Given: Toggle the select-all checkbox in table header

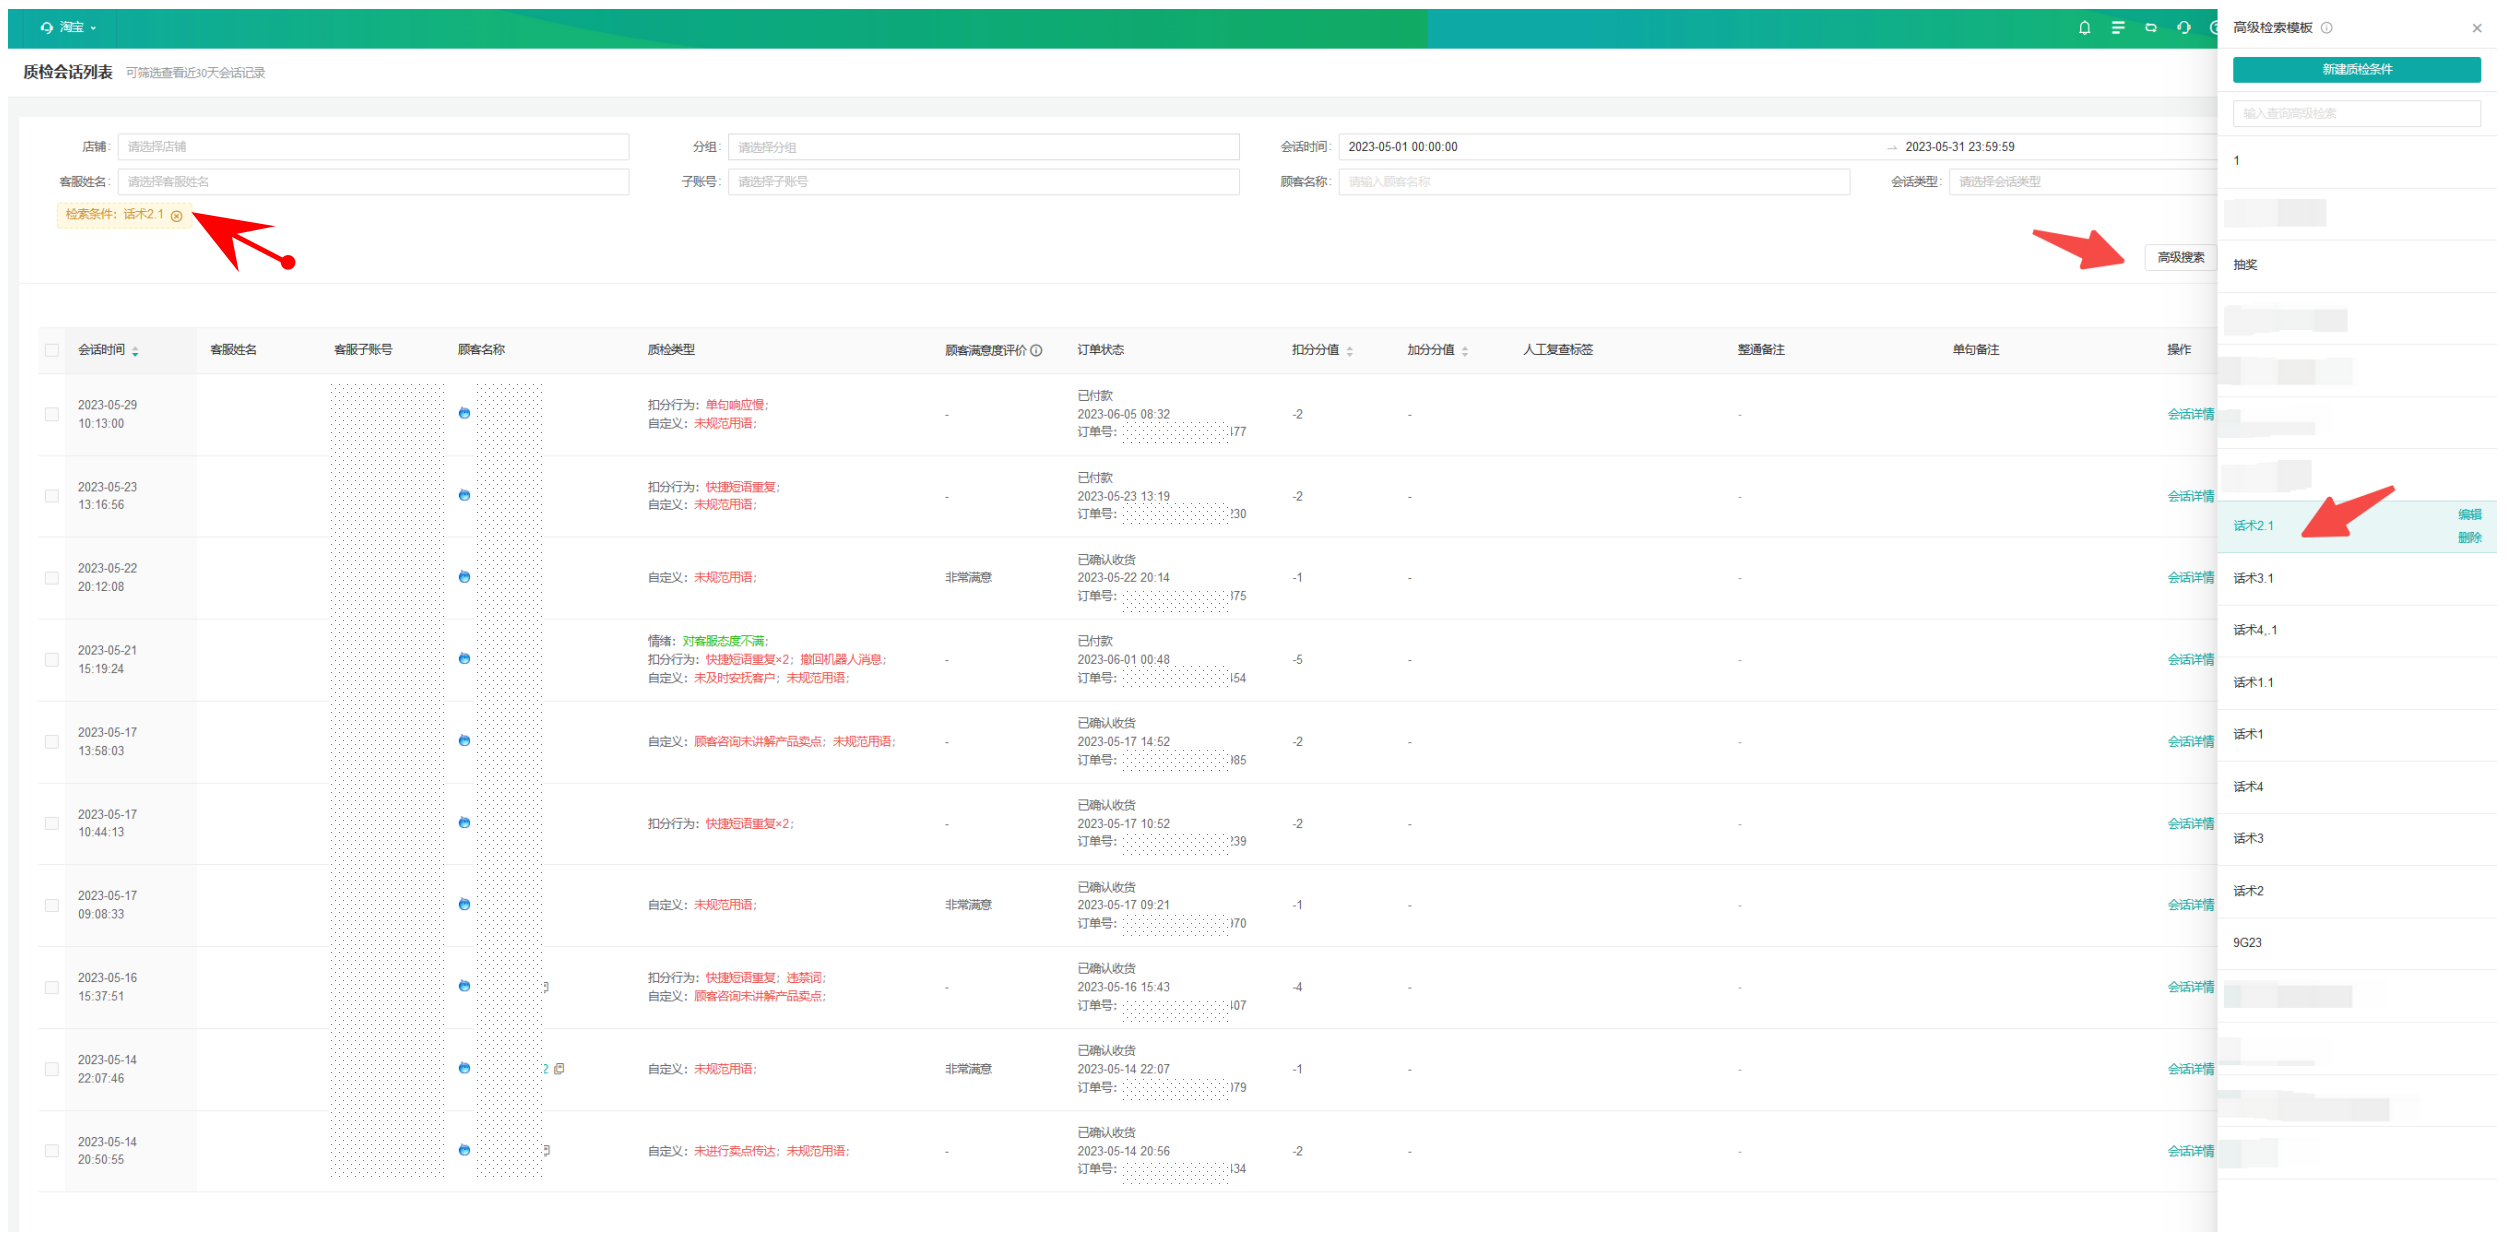Looking at the screenshot, I should click(52, 350).
